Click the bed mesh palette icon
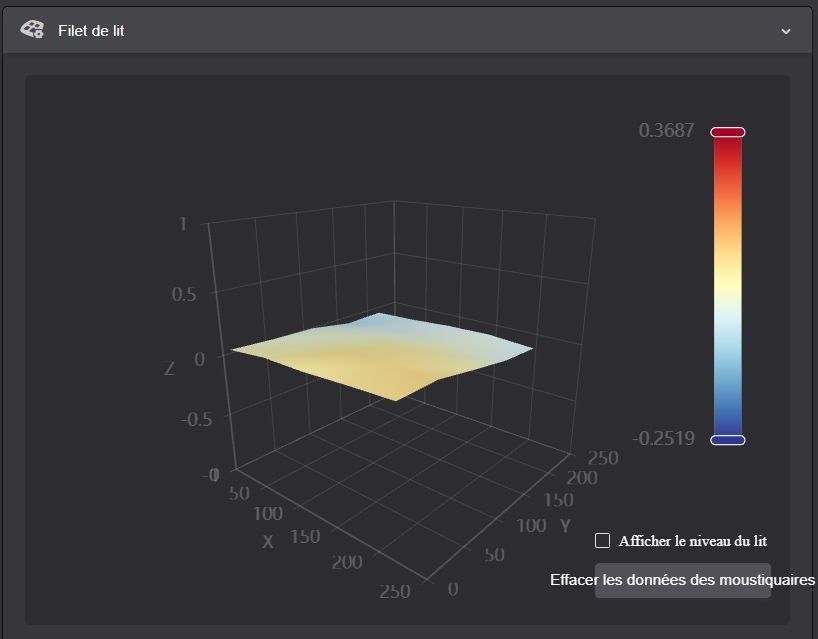 tap(32, 30)
